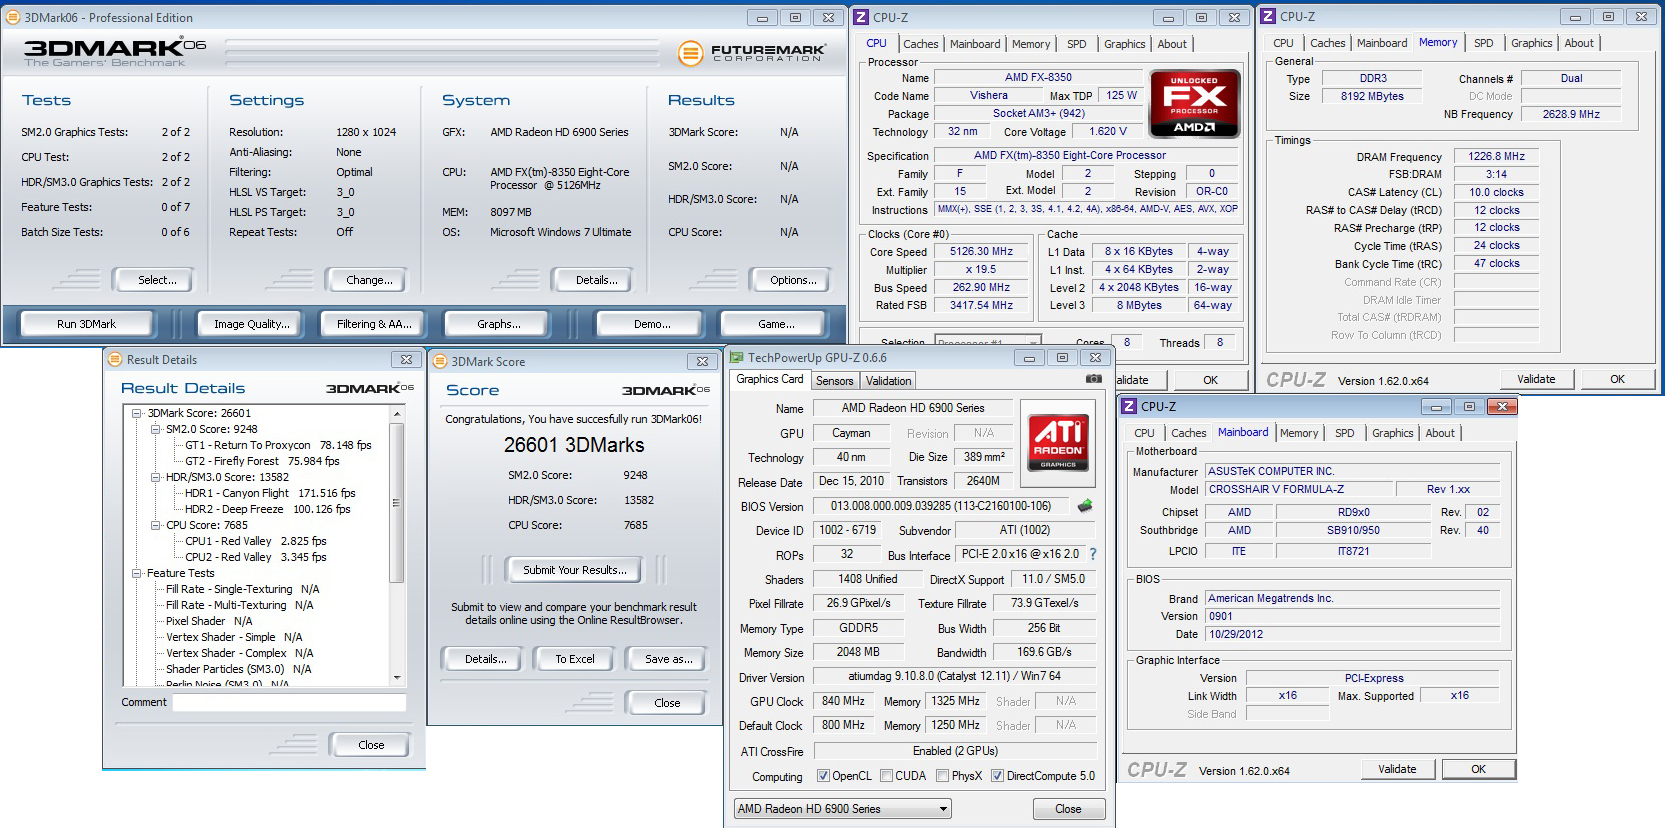The image size is (1665, 837).
Task: Switch to the Sensors tab in GPU-Z
Action: [834, 381]
